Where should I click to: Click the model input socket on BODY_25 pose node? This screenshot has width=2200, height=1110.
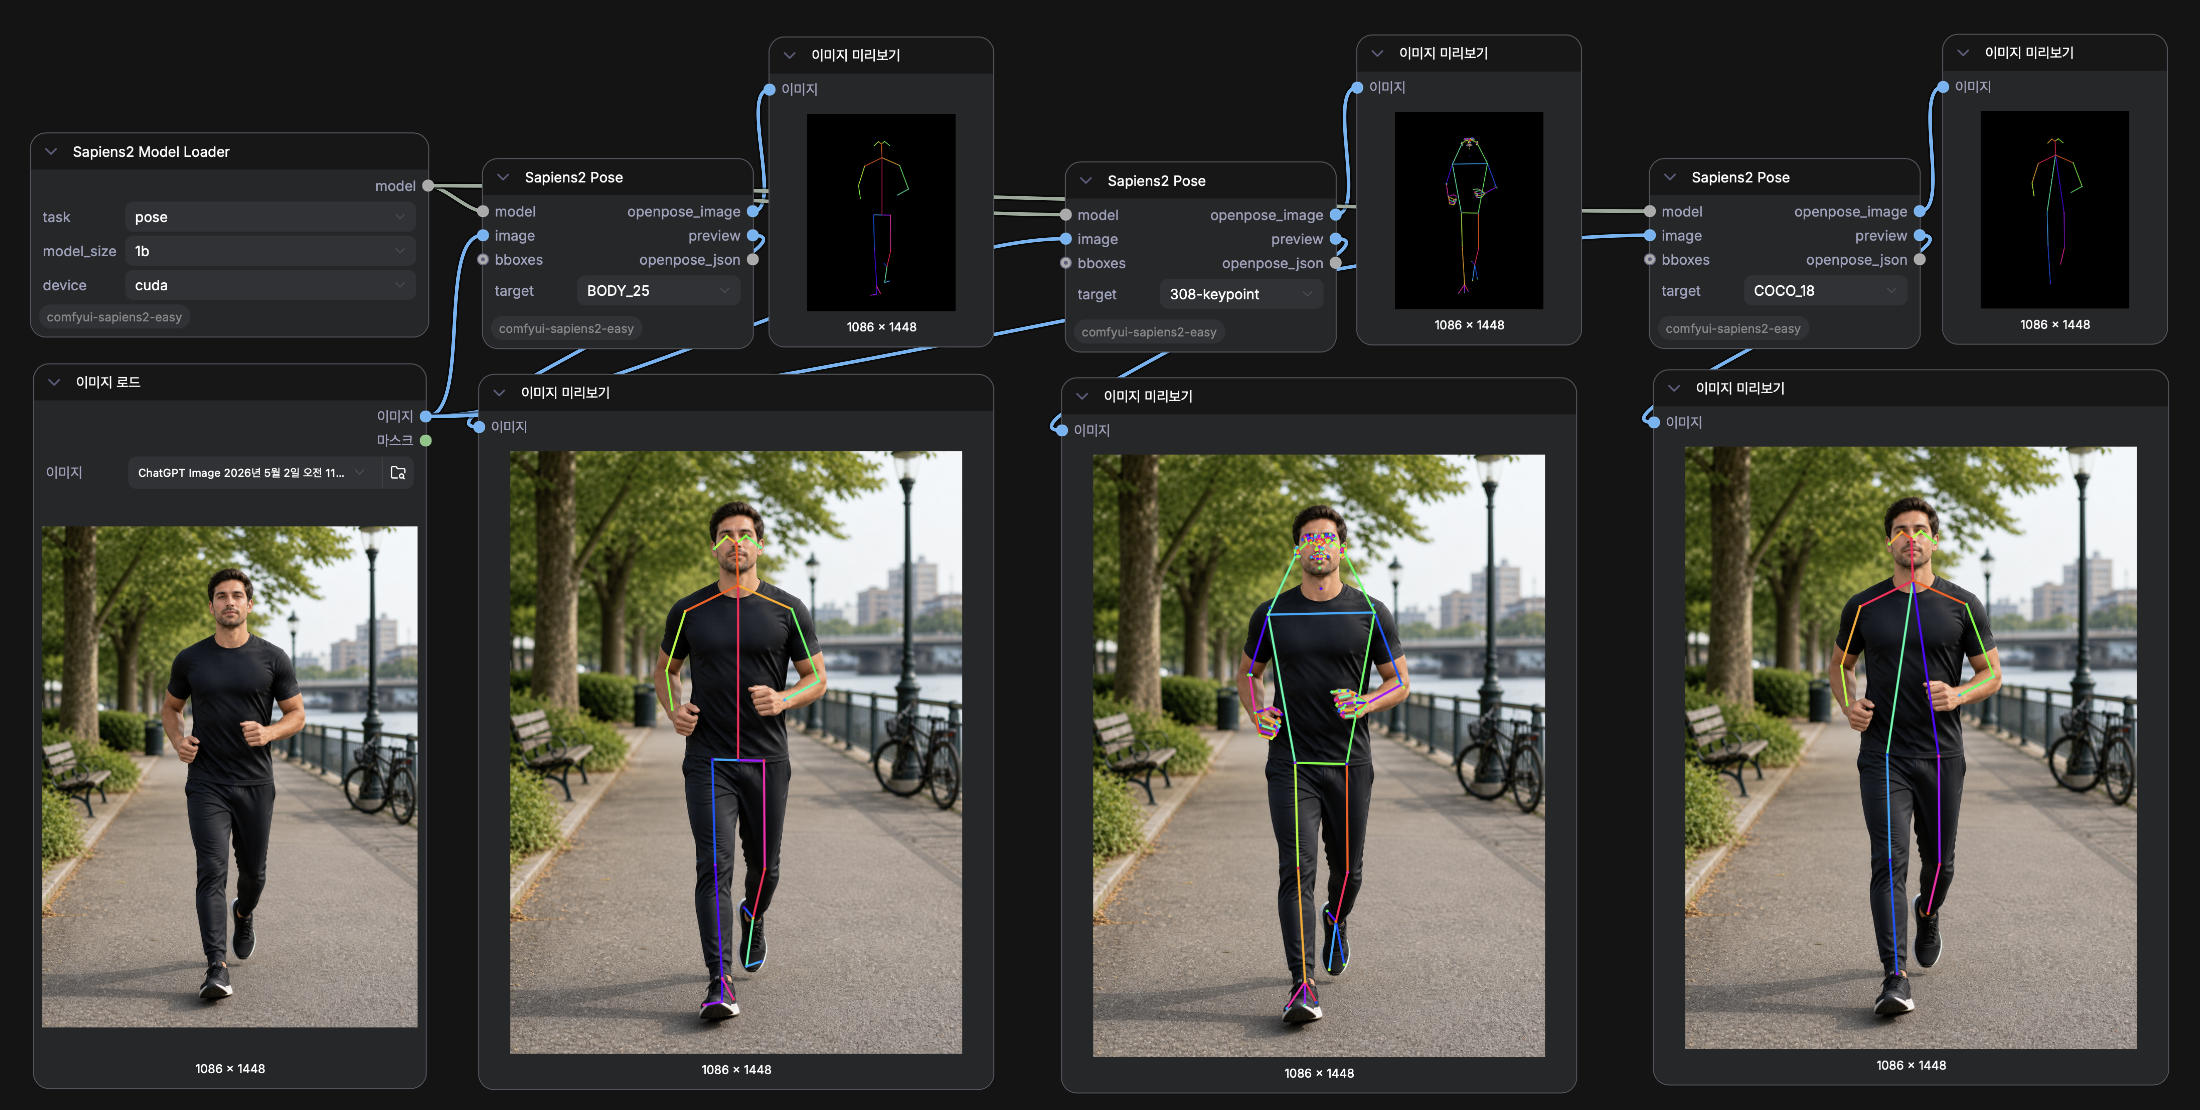point(483,212)
